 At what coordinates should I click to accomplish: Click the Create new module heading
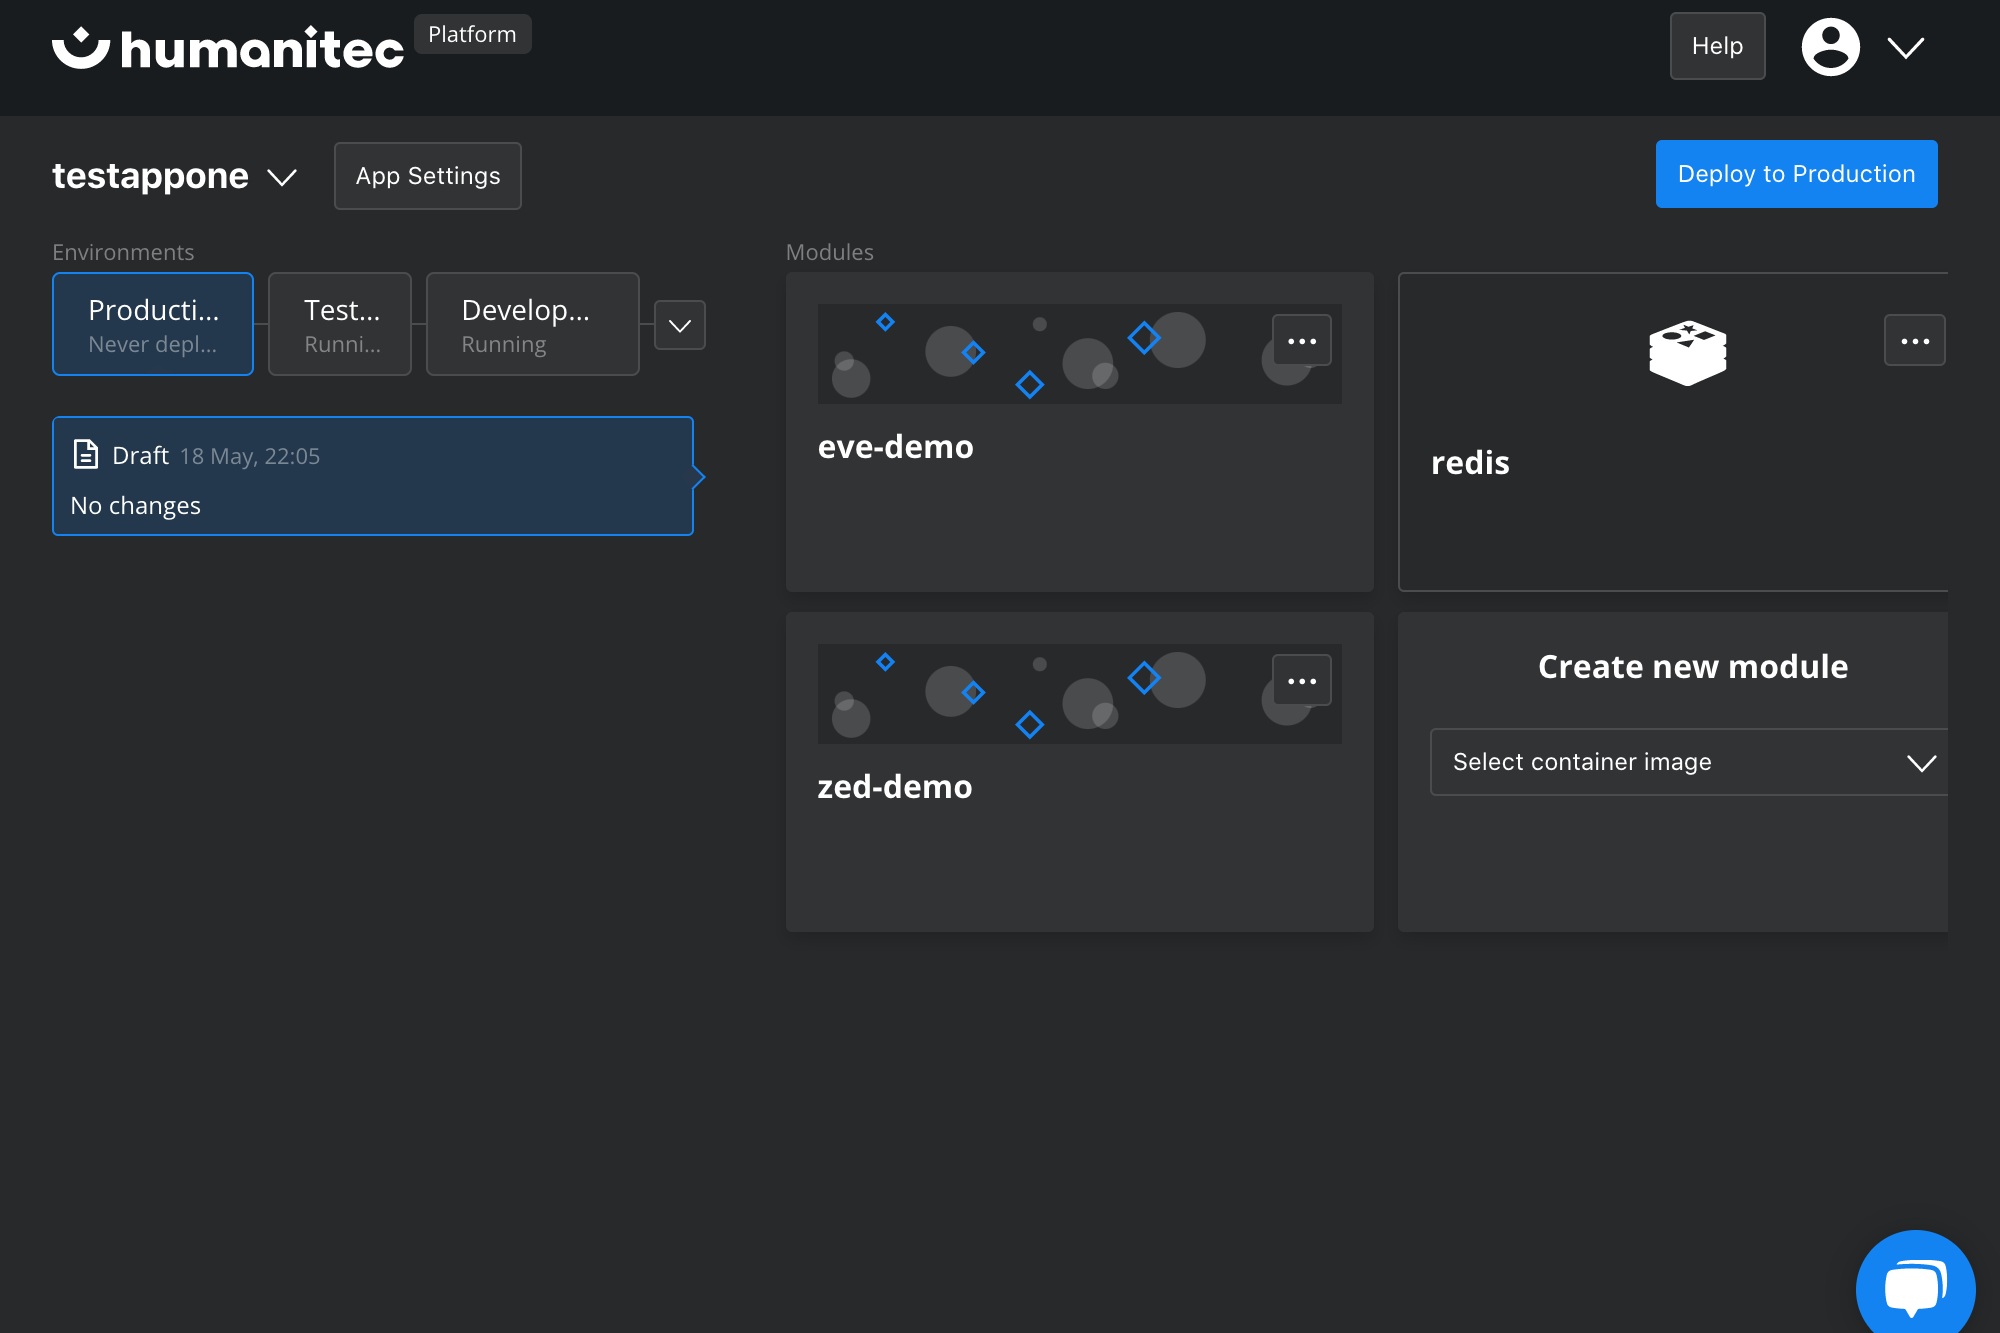(x=1693, y=667)
